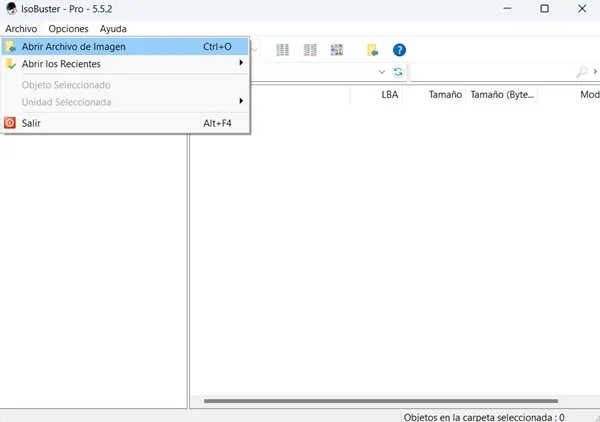Screen dimensions: 600x422
Task: Switch to large thumbnails view icon
Action: pyautogui.click(x=337, y=50)
